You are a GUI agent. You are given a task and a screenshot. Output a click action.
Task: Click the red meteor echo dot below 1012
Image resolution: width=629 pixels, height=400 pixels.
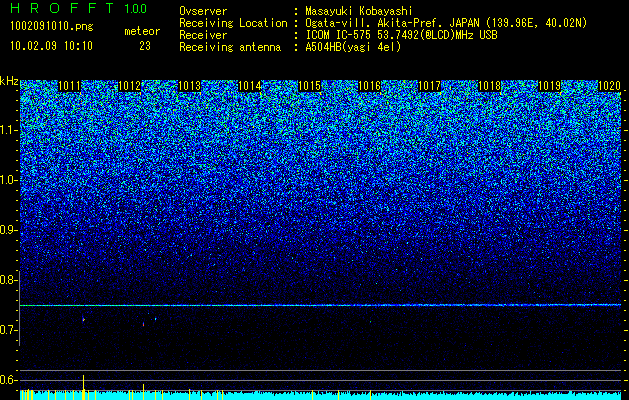143,324
